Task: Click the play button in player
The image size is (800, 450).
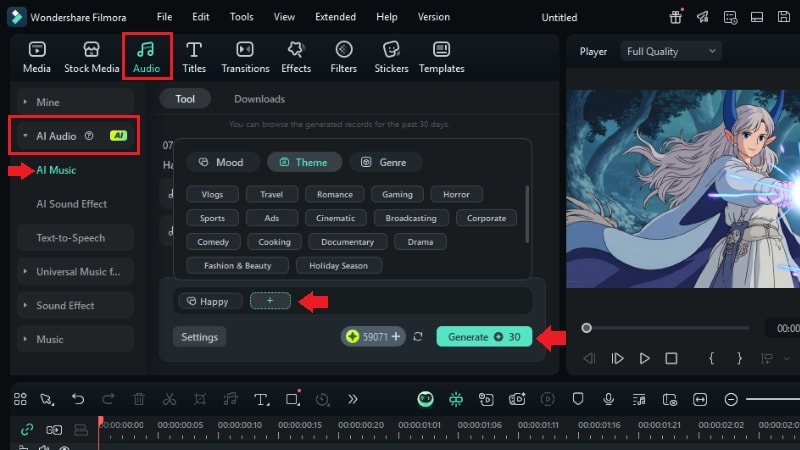Action: coord(644,359)
